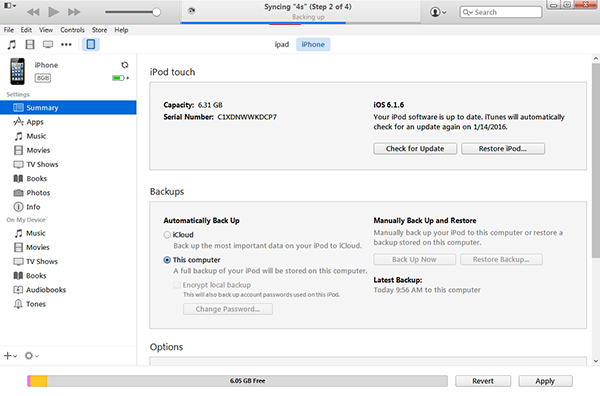Open the gear actions dropdown in sidebar

pos(31,356)
